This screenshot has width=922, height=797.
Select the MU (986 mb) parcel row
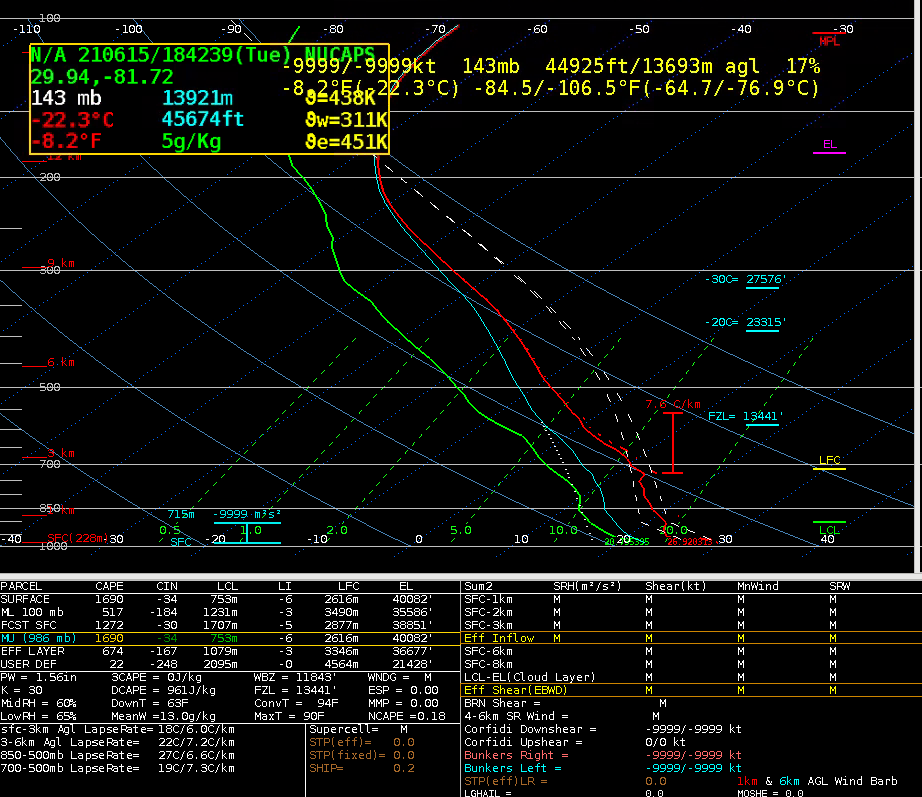229,638
